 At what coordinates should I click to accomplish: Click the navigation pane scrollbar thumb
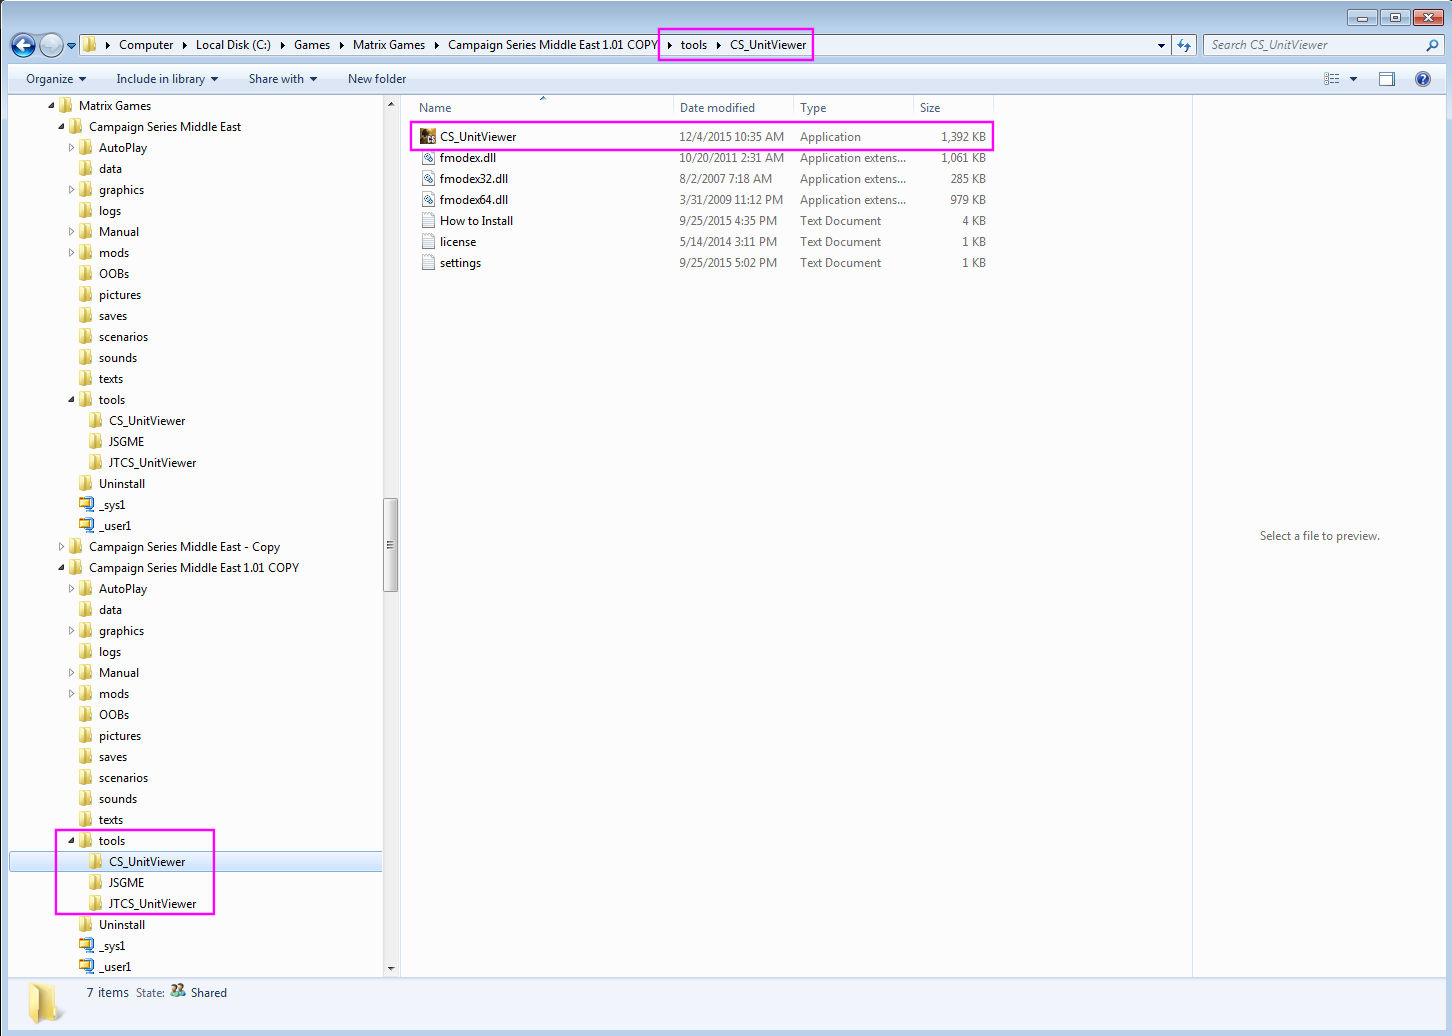pos(390,544)
